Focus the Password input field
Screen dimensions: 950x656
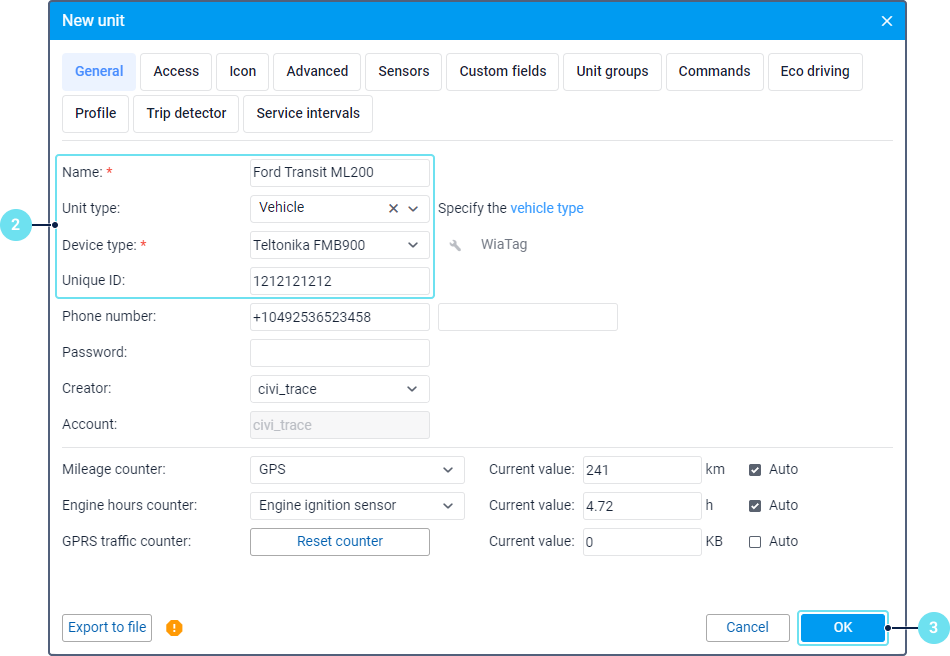(340, 353)
